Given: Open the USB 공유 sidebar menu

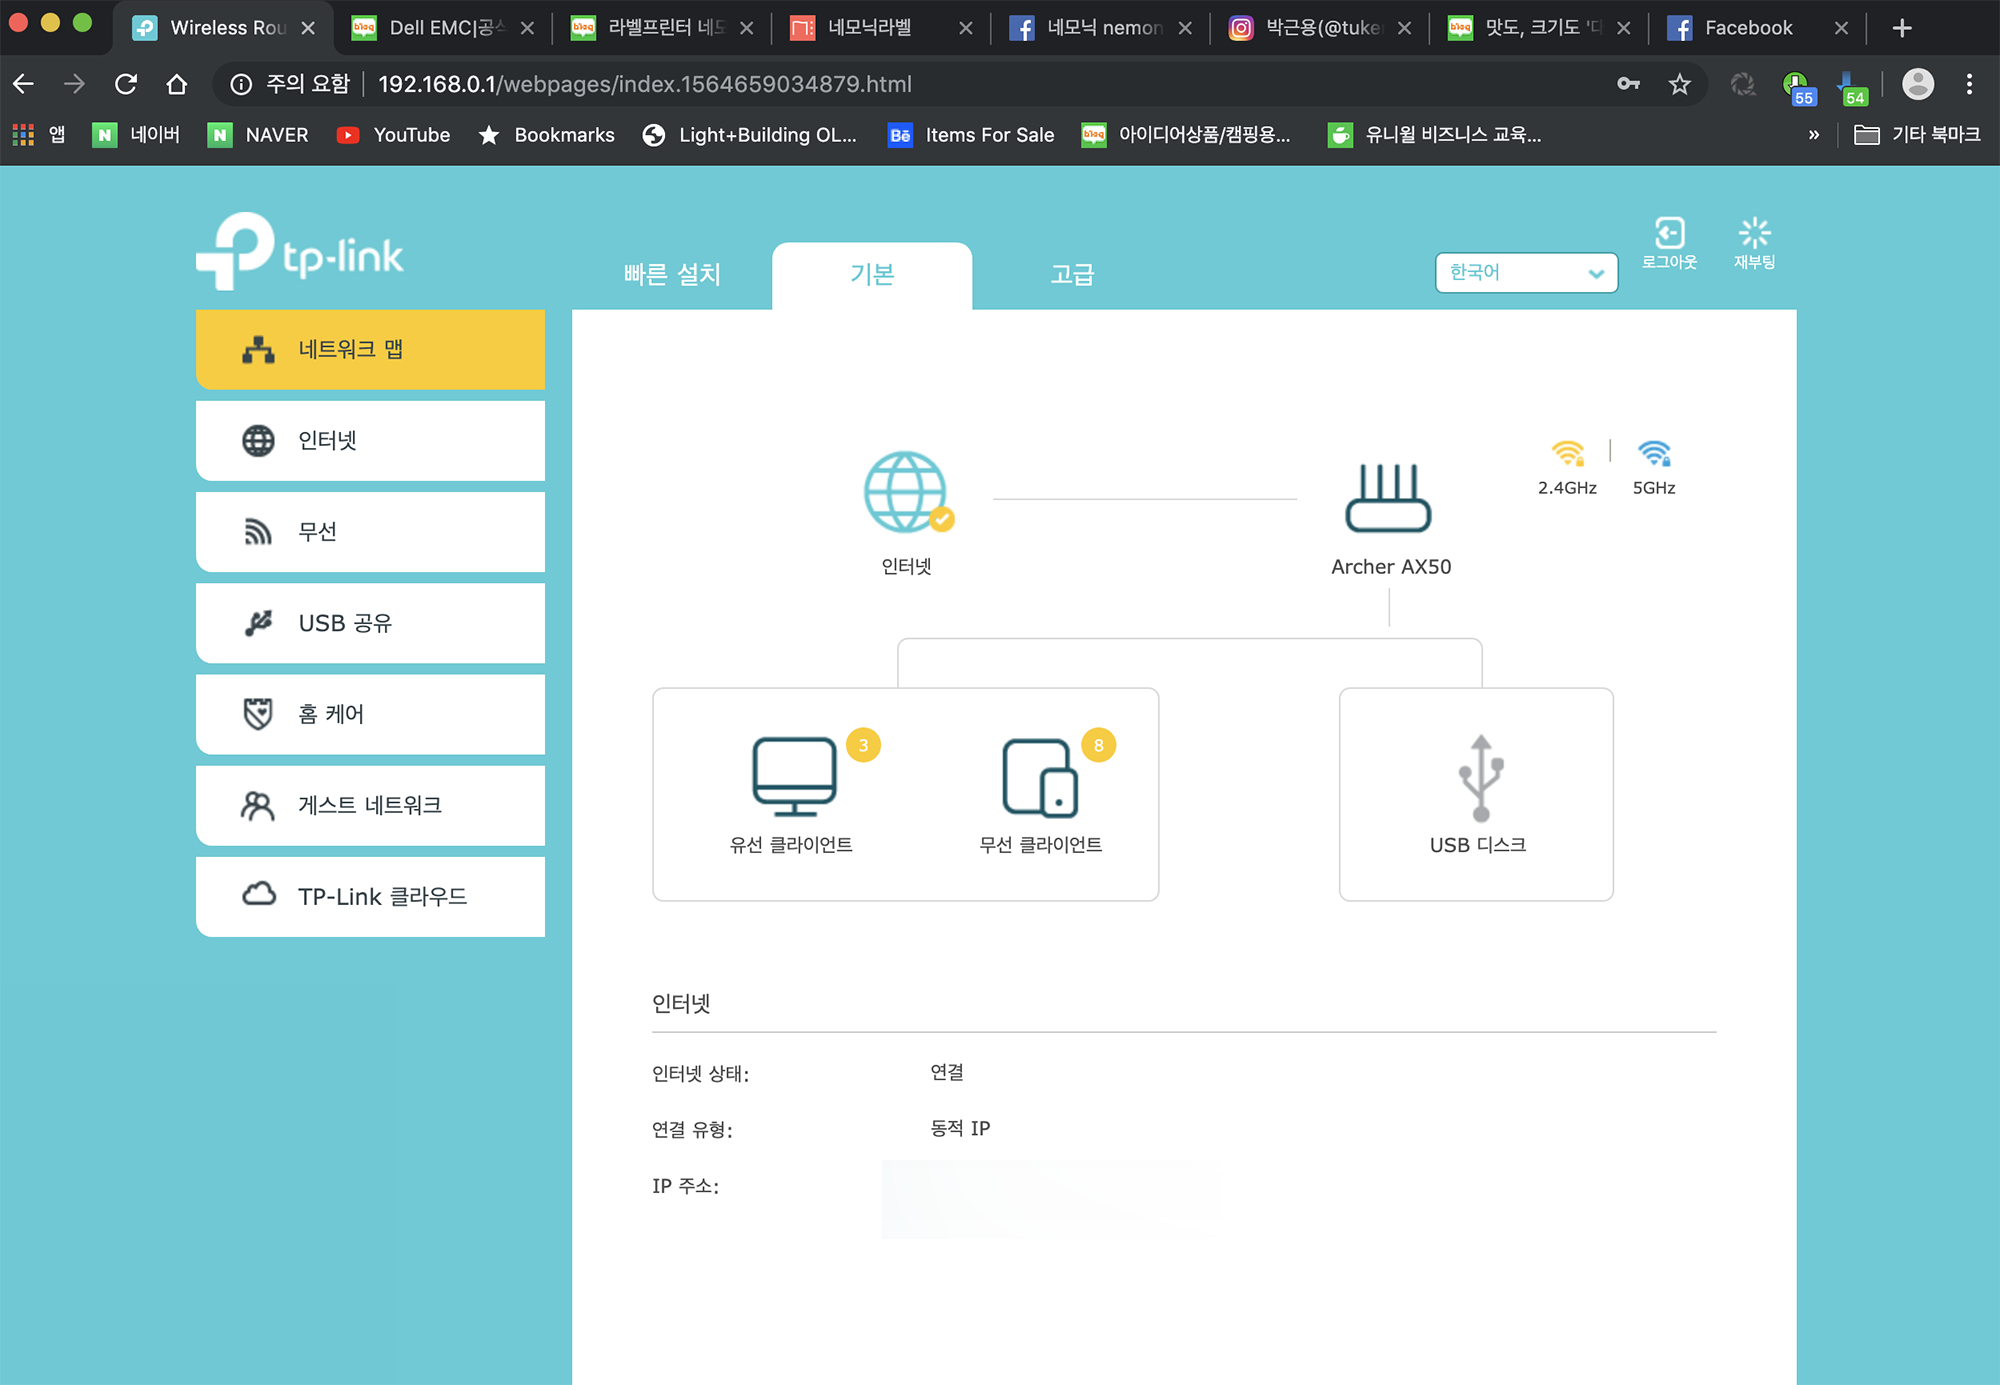Looking at the screenshot, I should (370, 623).
